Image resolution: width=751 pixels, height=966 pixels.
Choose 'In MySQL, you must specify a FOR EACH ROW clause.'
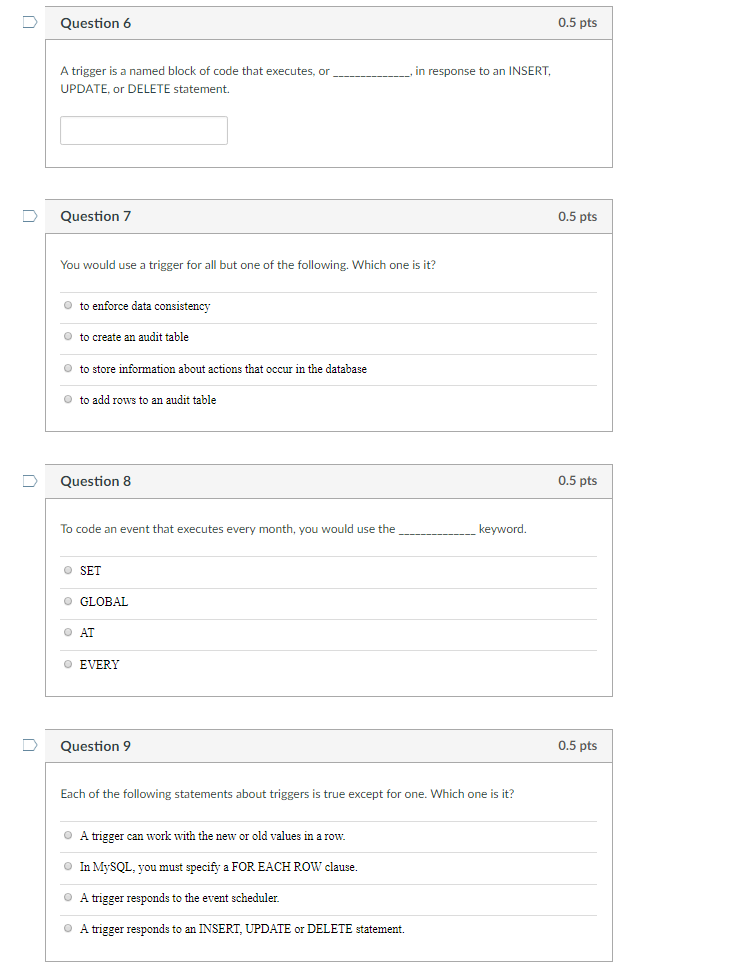click(67, 866)
